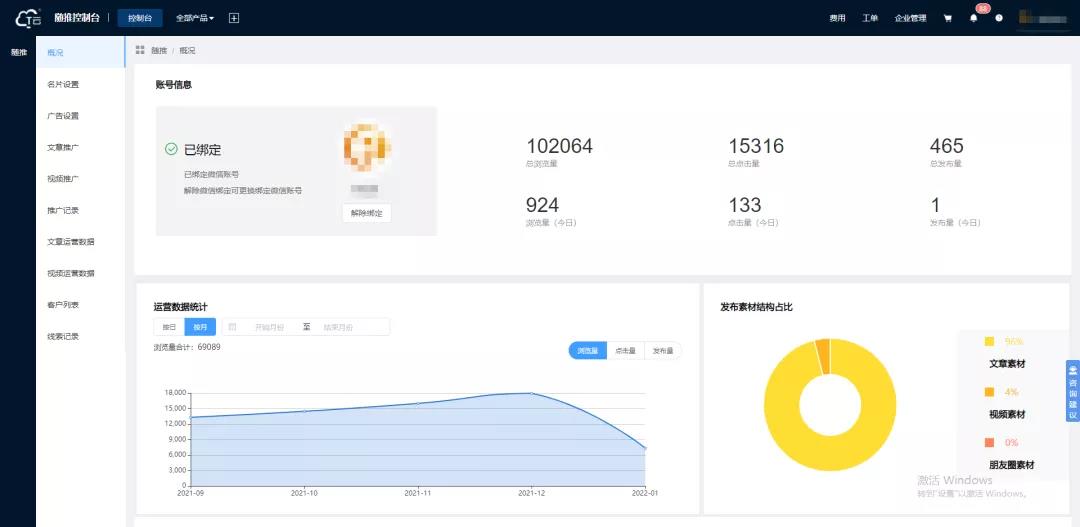Viewport: 1080px width, 527px height.
Task: Open the 咨询建议 floating side widget
Action: (1072, 391)
